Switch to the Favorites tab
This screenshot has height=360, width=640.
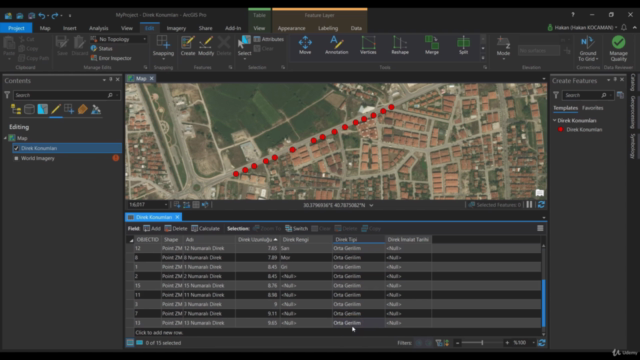click(592, 108)
